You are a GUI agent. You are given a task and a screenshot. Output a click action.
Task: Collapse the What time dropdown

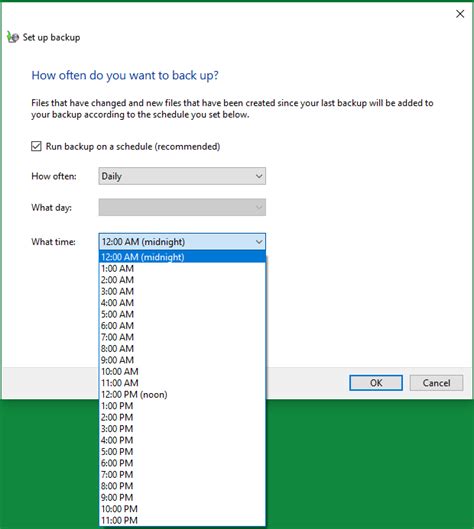click(x=182, y=242)
